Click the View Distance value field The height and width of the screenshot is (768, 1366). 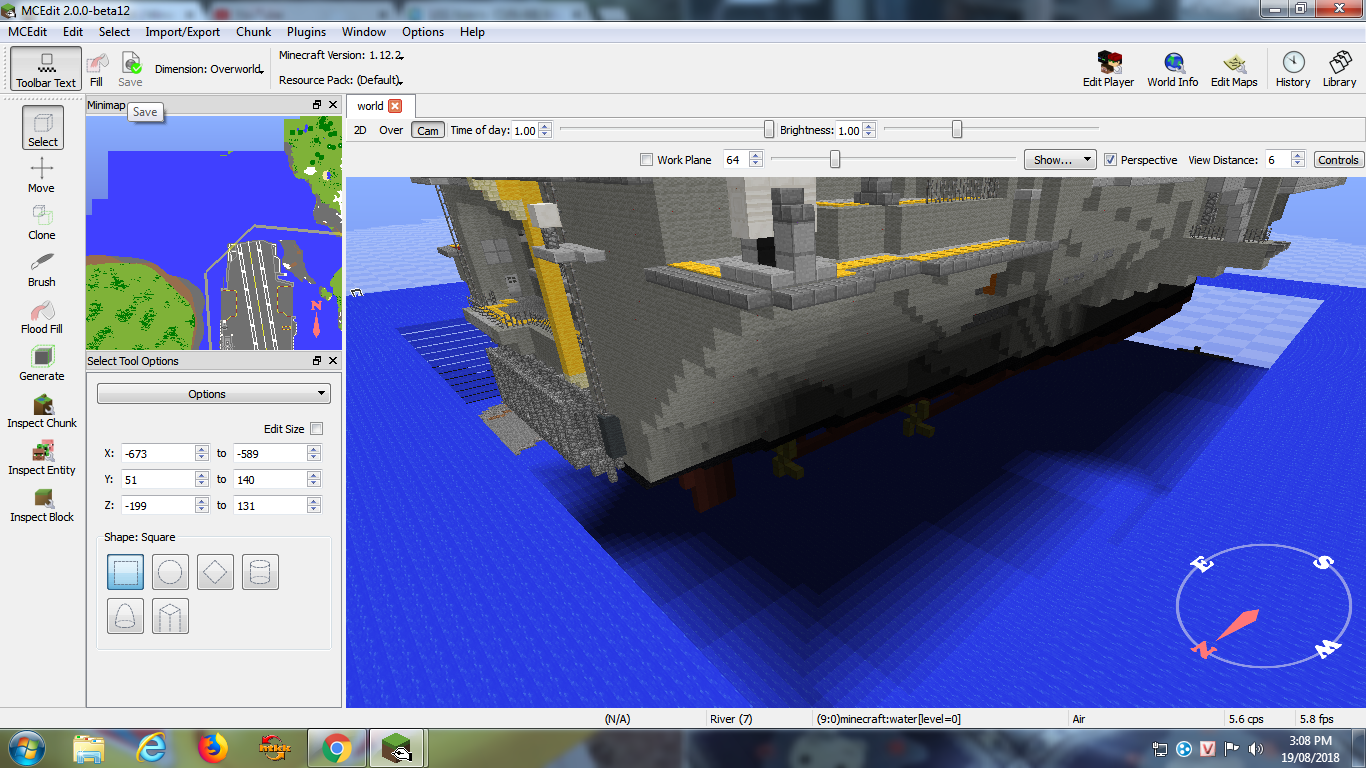1277,160
